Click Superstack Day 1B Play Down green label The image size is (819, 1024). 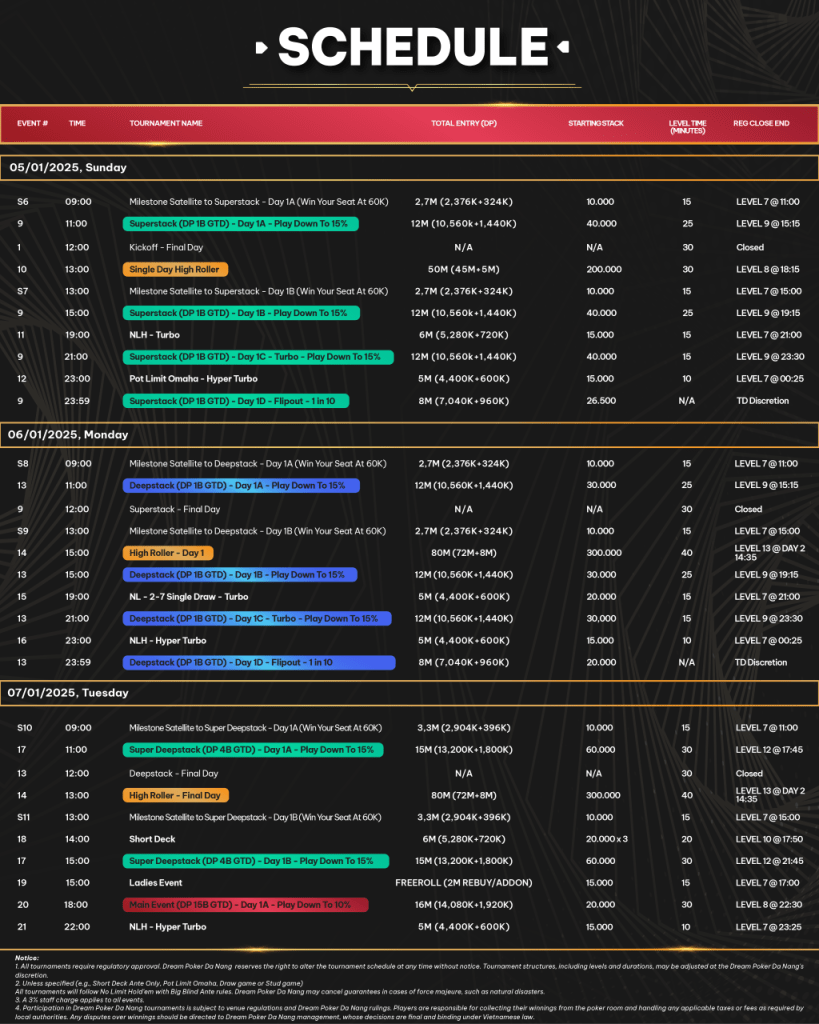tap(241, 313)
